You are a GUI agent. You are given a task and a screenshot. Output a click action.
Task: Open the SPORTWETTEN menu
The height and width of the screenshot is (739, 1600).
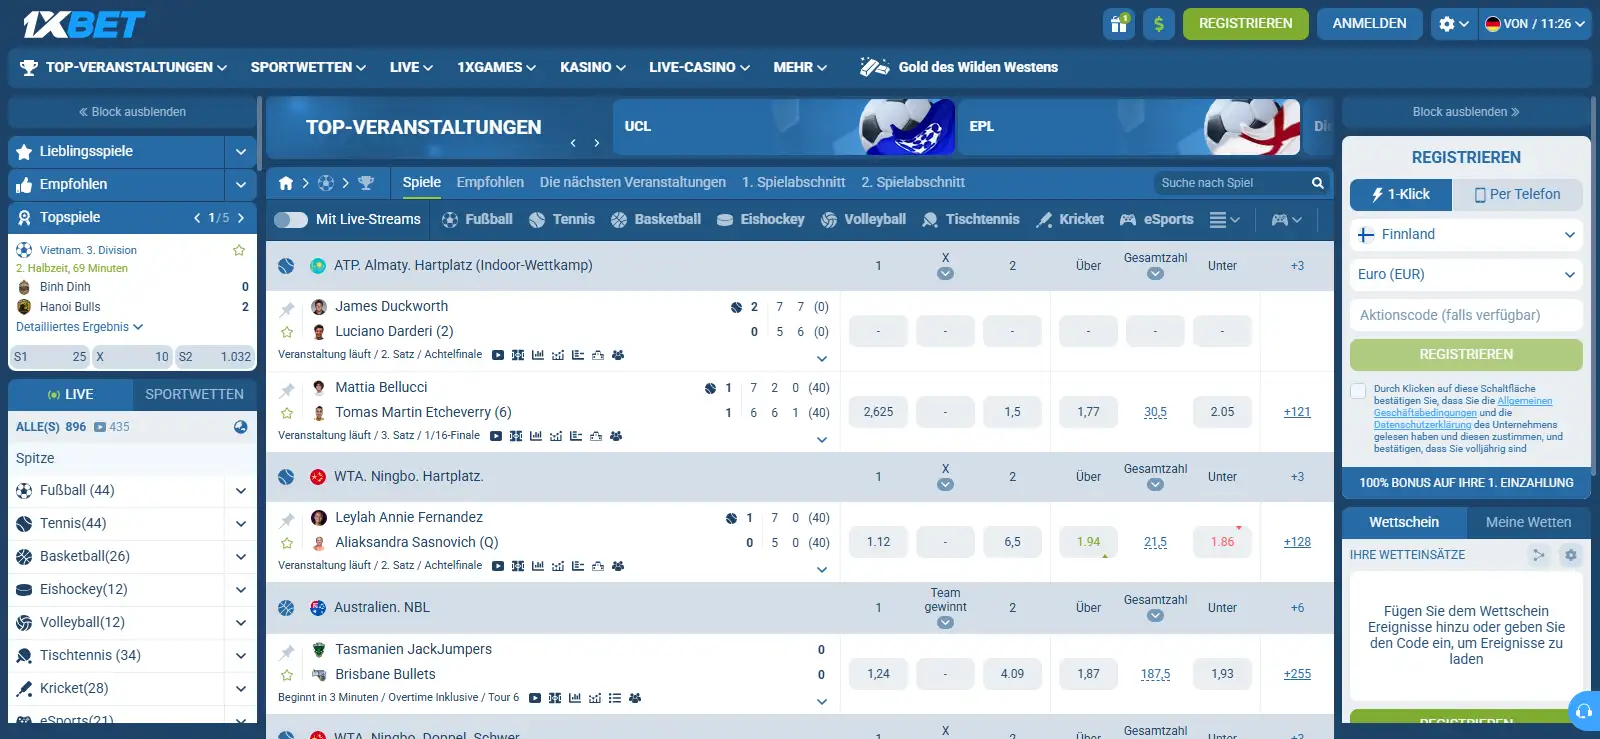coord(308,67)
